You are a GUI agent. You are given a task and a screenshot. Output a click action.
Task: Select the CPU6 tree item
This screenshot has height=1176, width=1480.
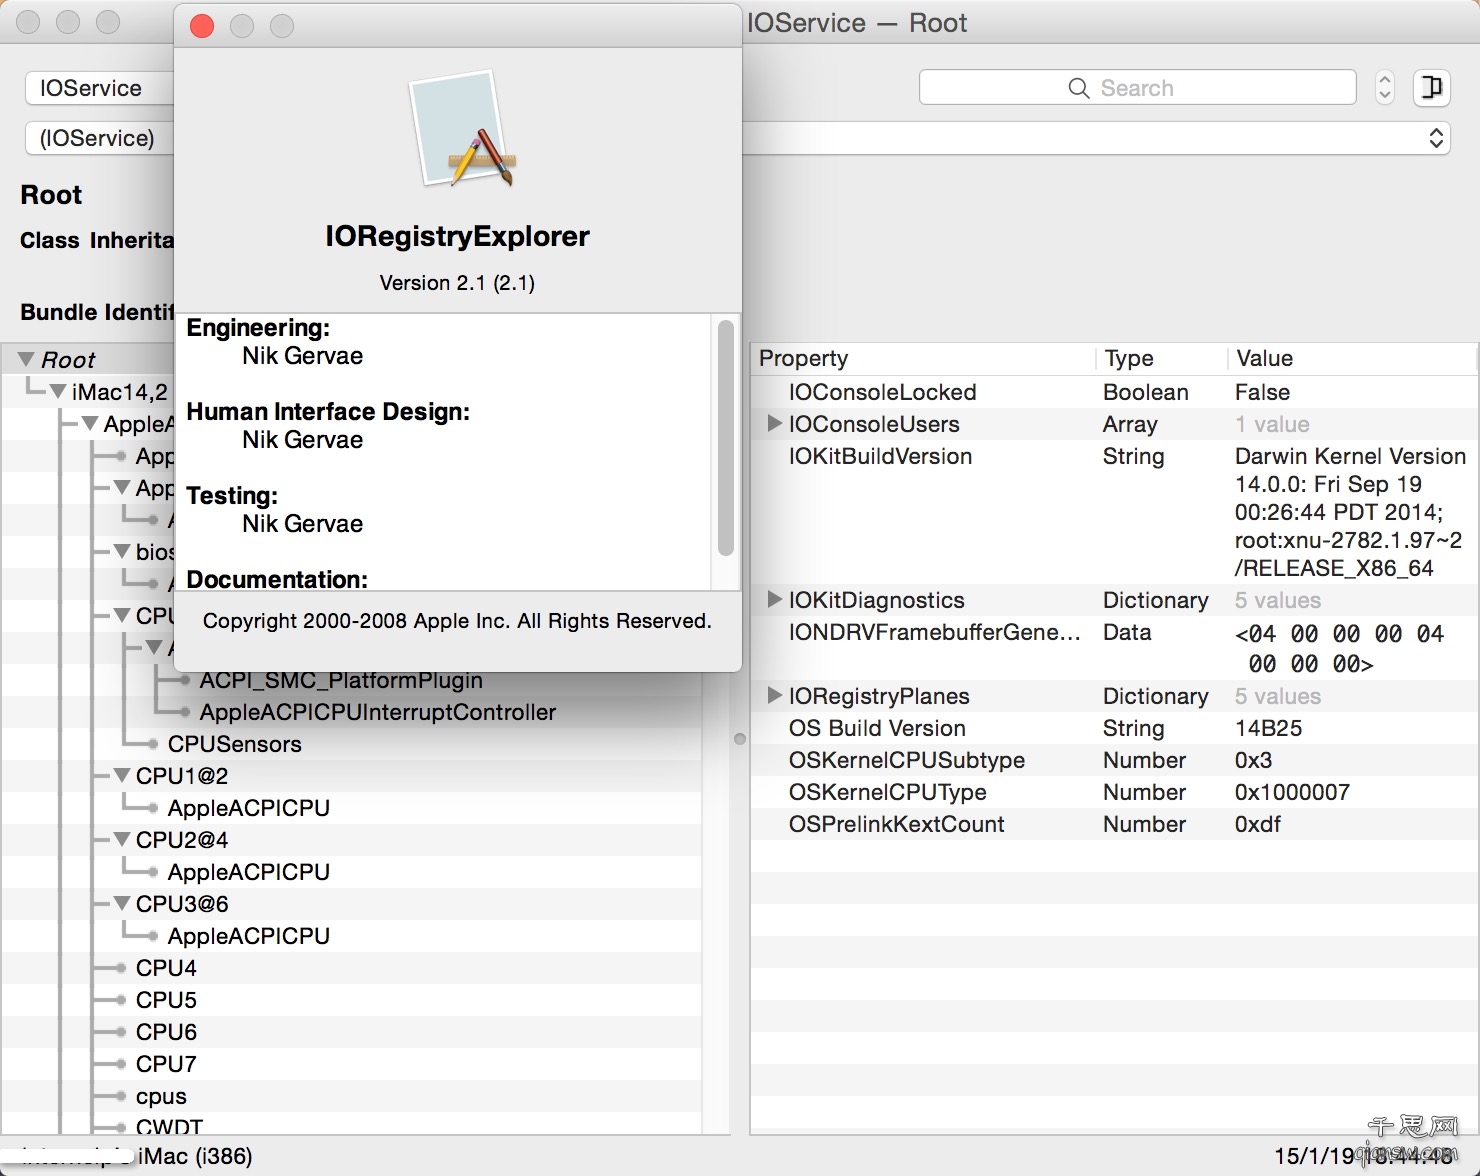pyautogui.click(x=166, y=1032)
